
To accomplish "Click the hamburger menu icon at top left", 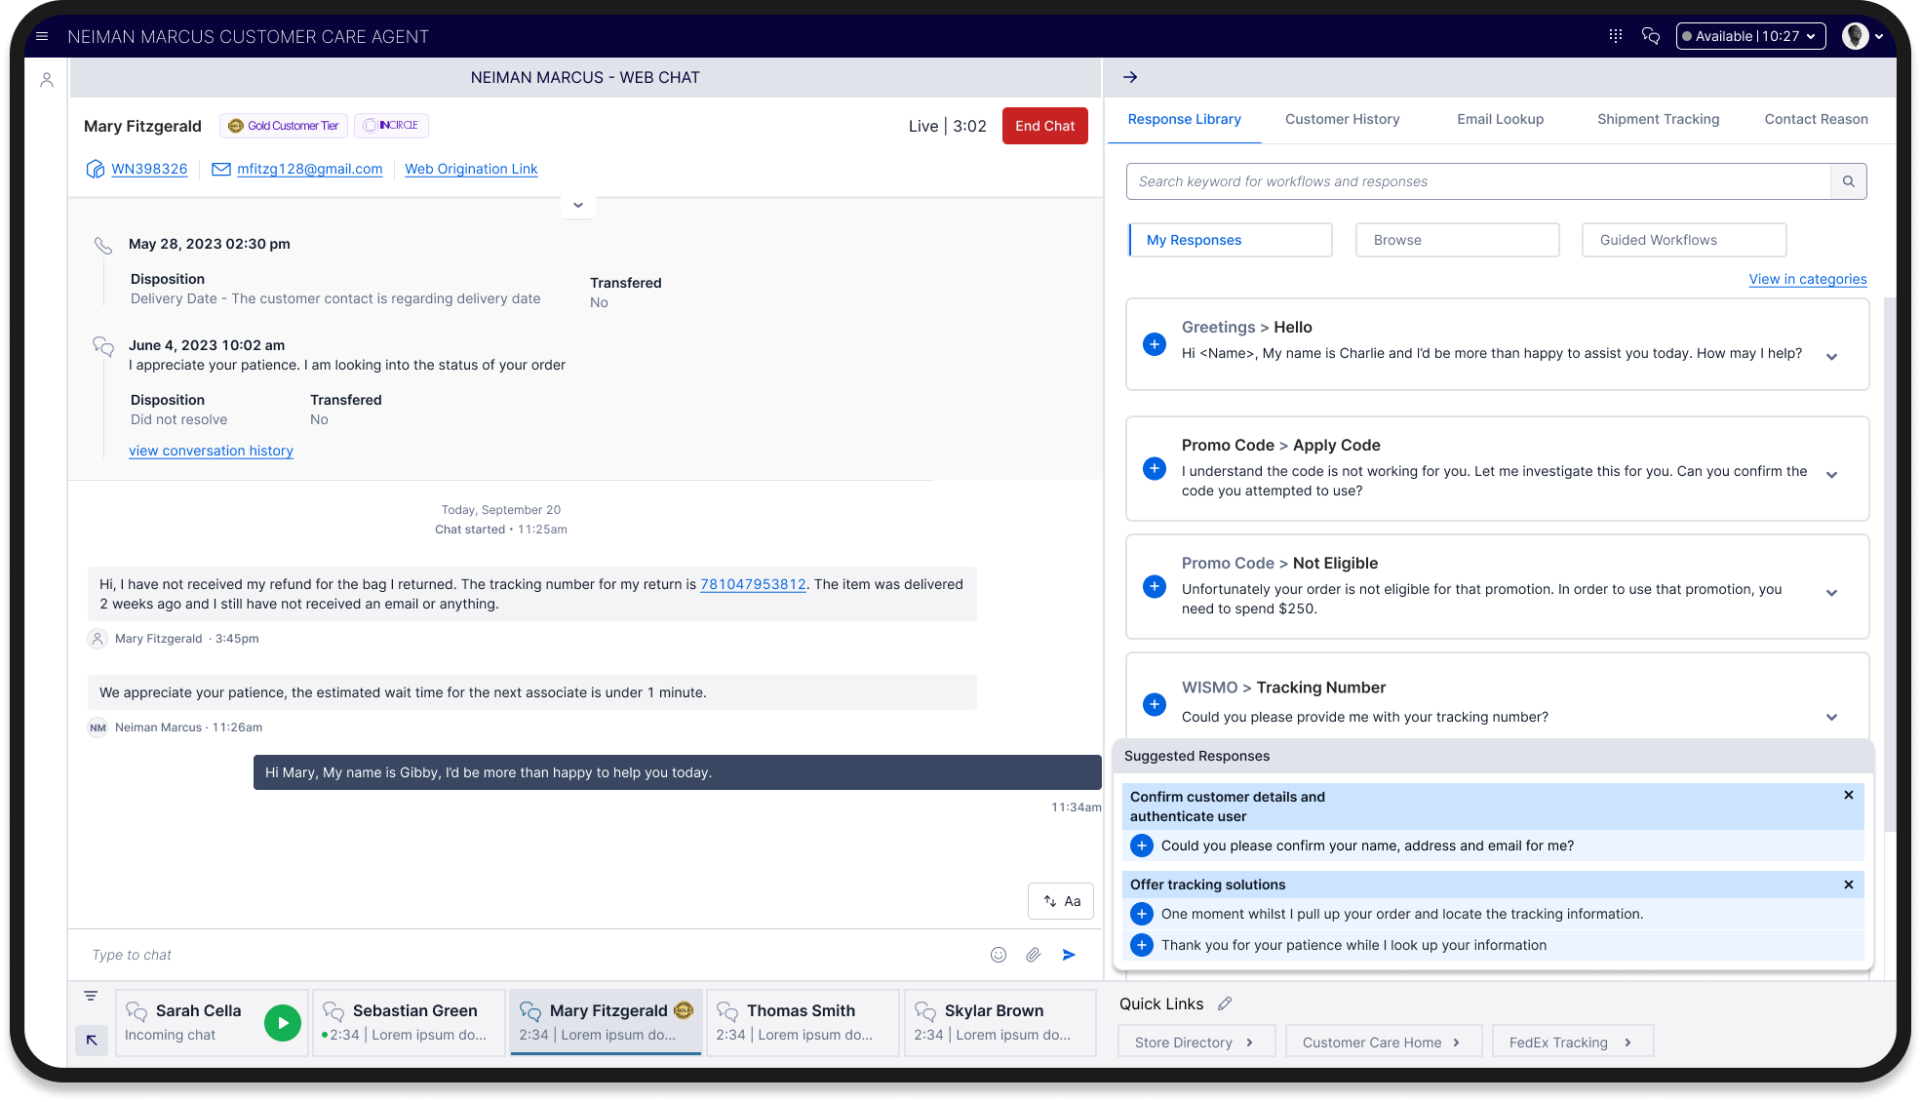I will pos(42,36).
